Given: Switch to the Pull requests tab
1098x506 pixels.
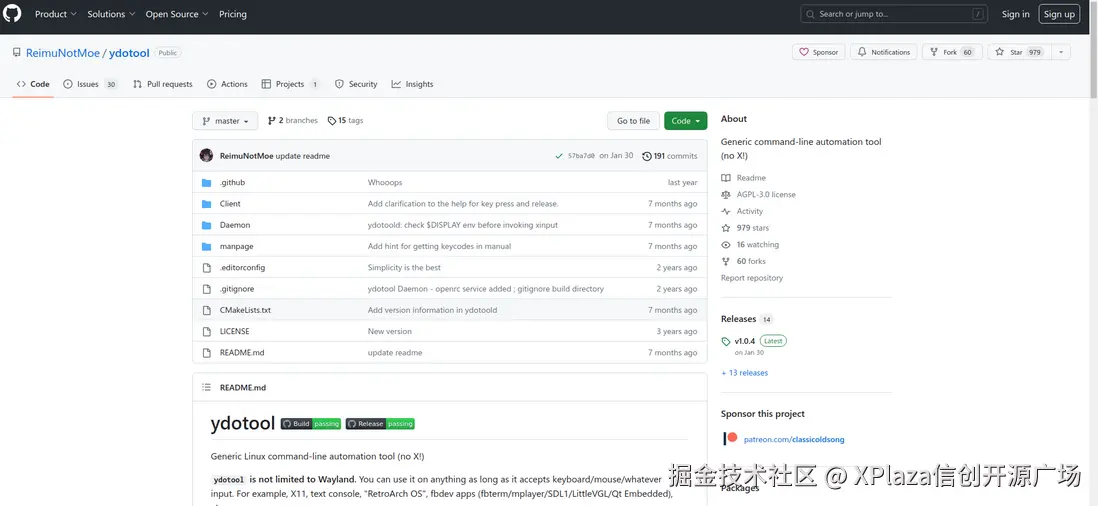Looking at the screenshot, I should 162,84.
